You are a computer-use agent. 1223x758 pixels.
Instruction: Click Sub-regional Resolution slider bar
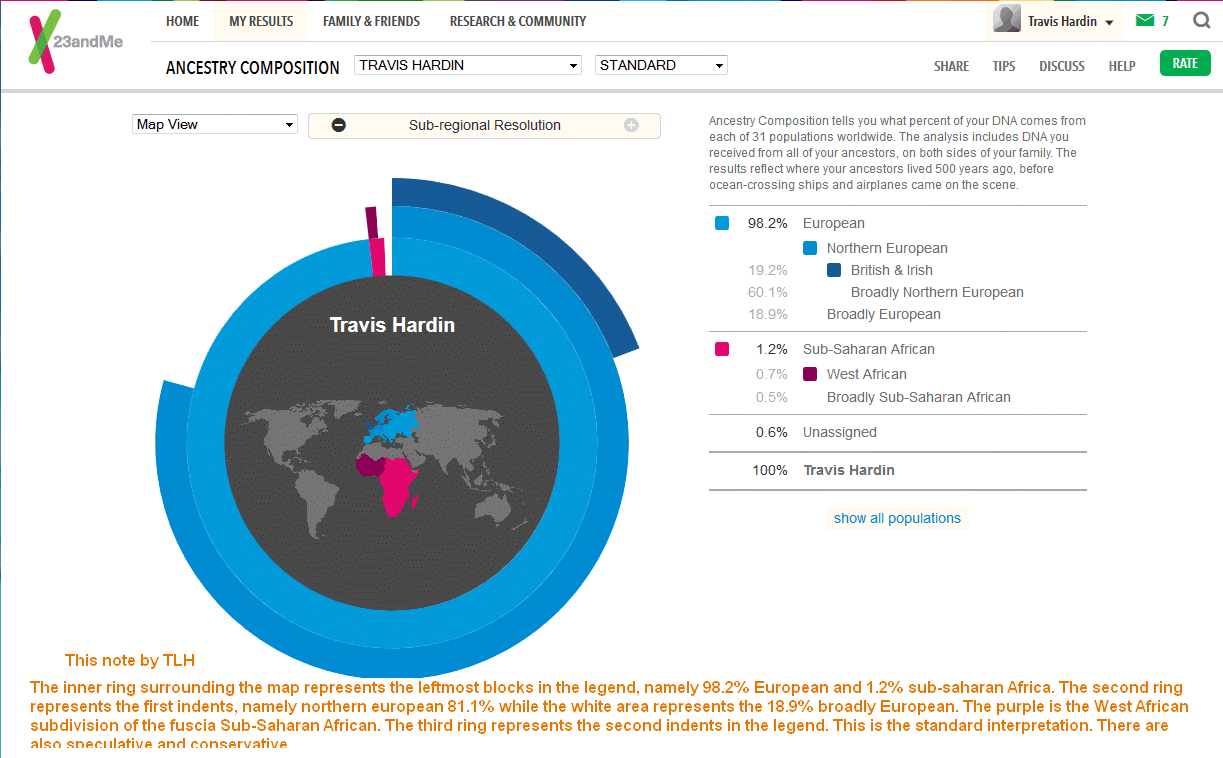[x=484, y=125]
